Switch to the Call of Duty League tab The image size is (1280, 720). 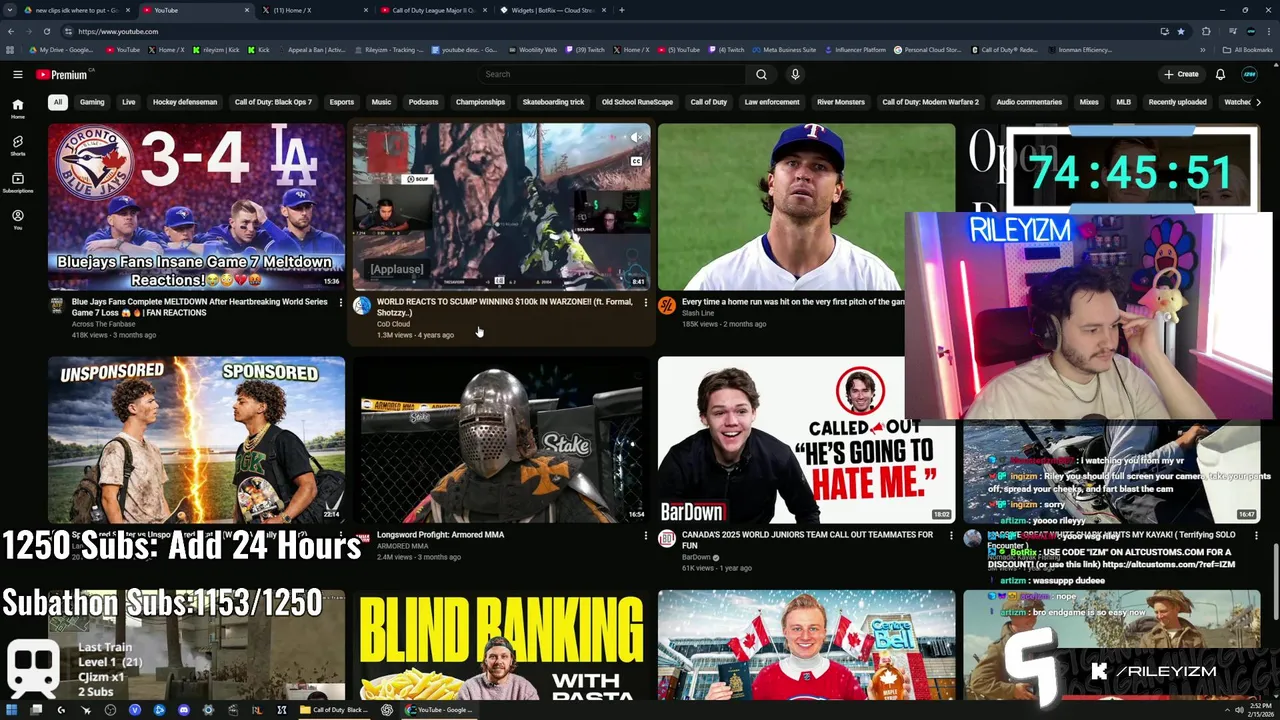tap(432, 10)
